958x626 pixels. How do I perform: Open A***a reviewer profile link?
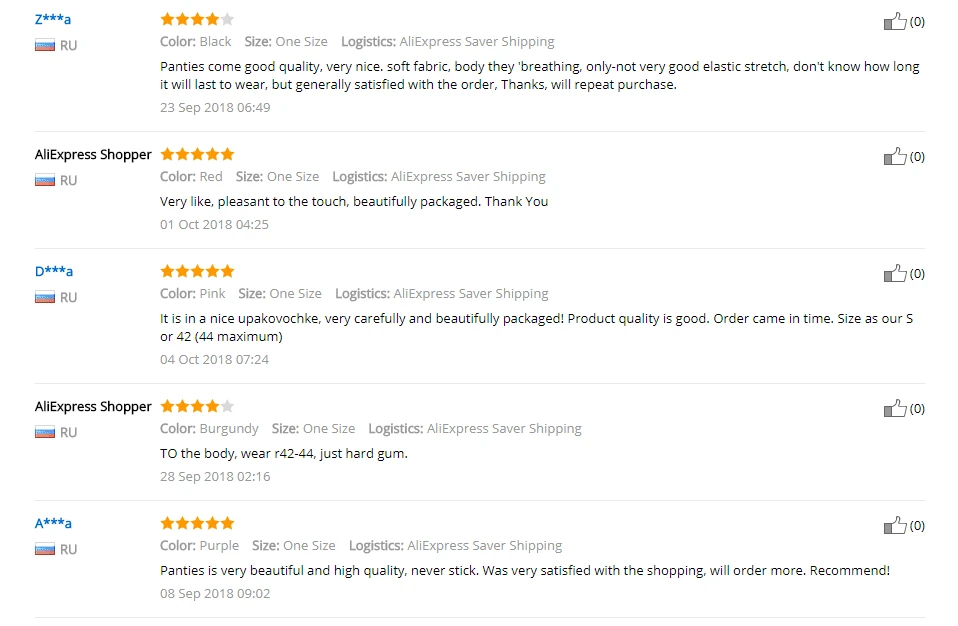pyautogui.click(x=53, y=523)
